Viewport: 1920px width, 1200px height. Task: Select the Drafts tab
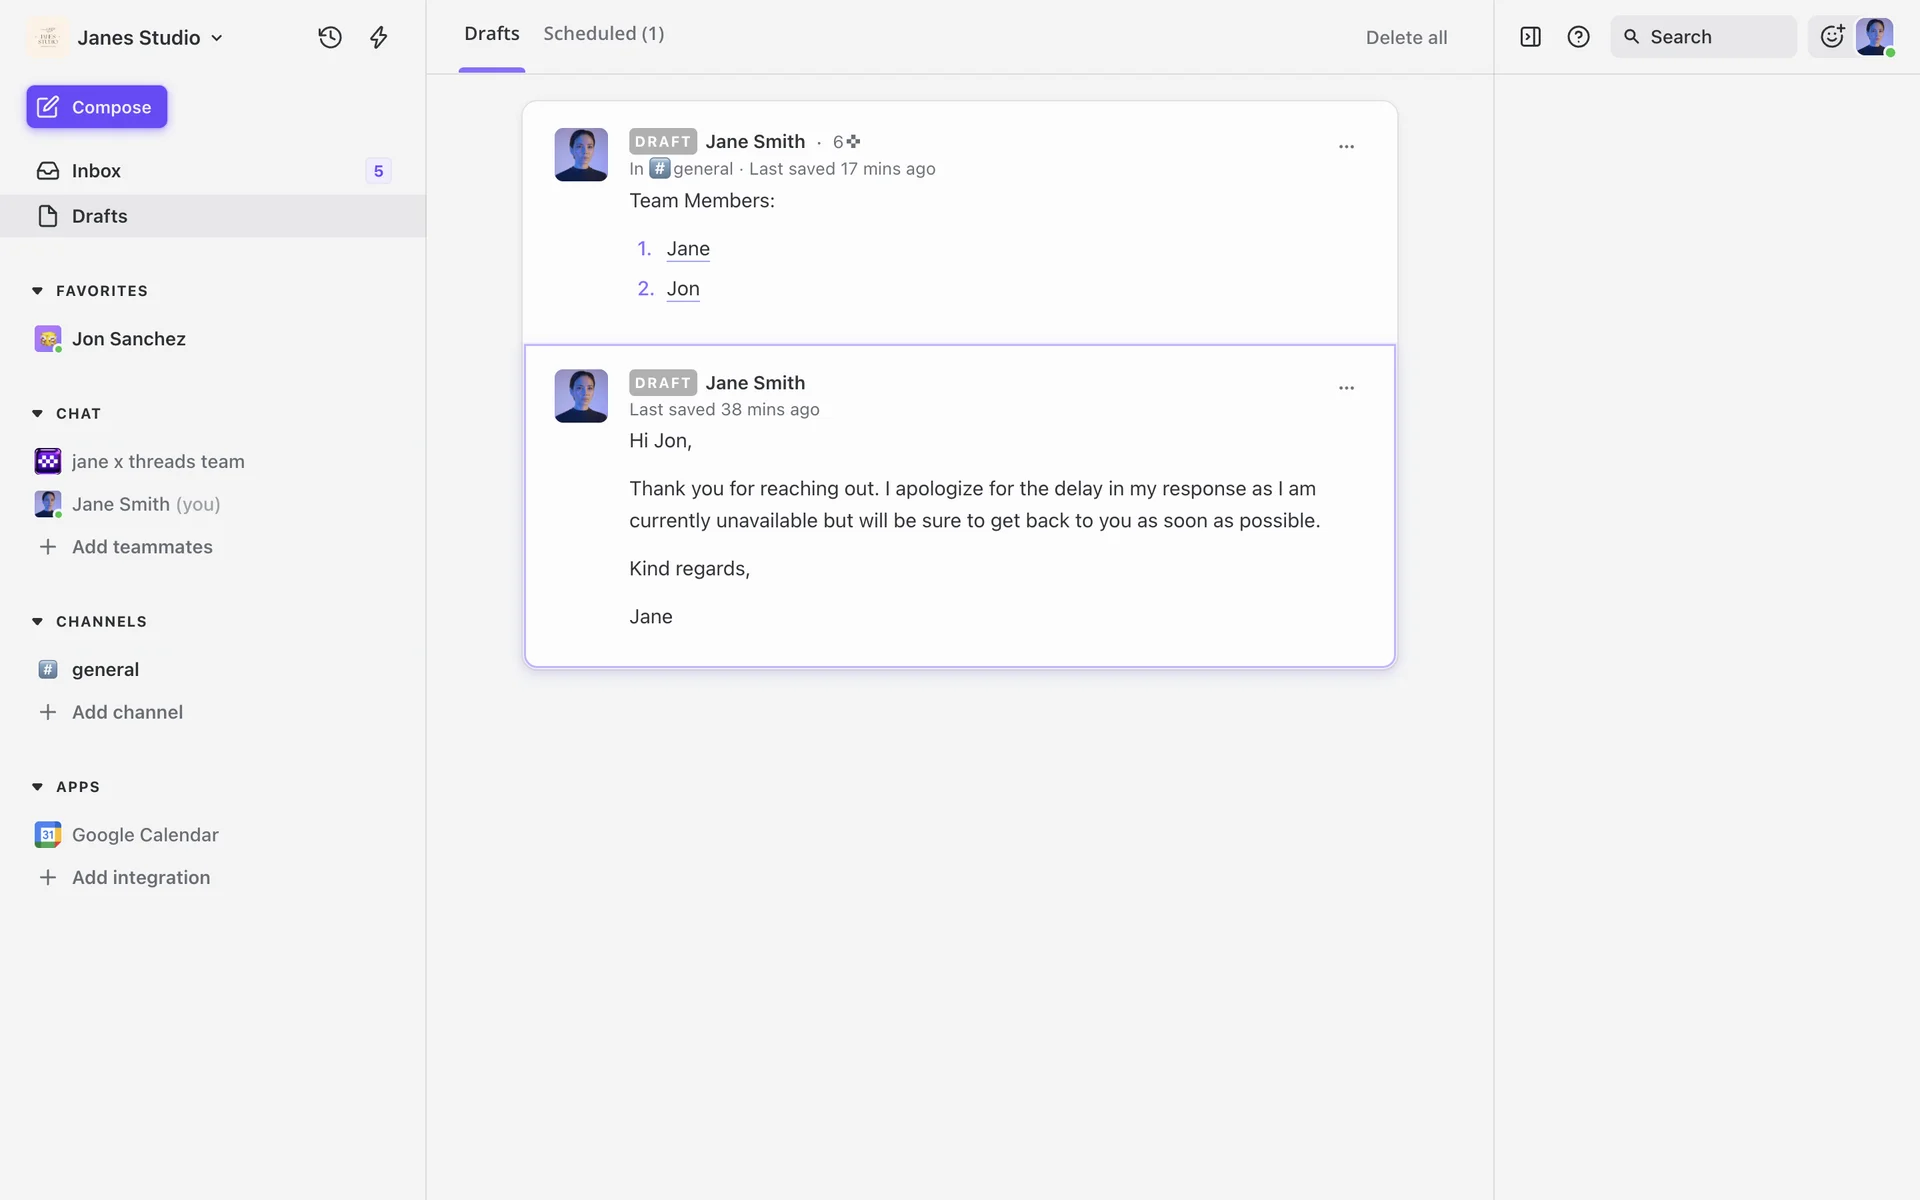pyautogui.click(x=491, y=34)
